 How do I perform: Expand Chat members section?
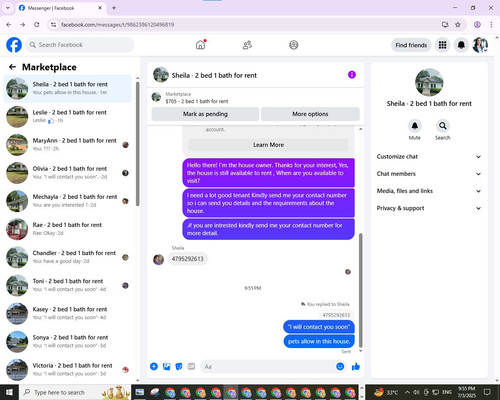(429, 174)
